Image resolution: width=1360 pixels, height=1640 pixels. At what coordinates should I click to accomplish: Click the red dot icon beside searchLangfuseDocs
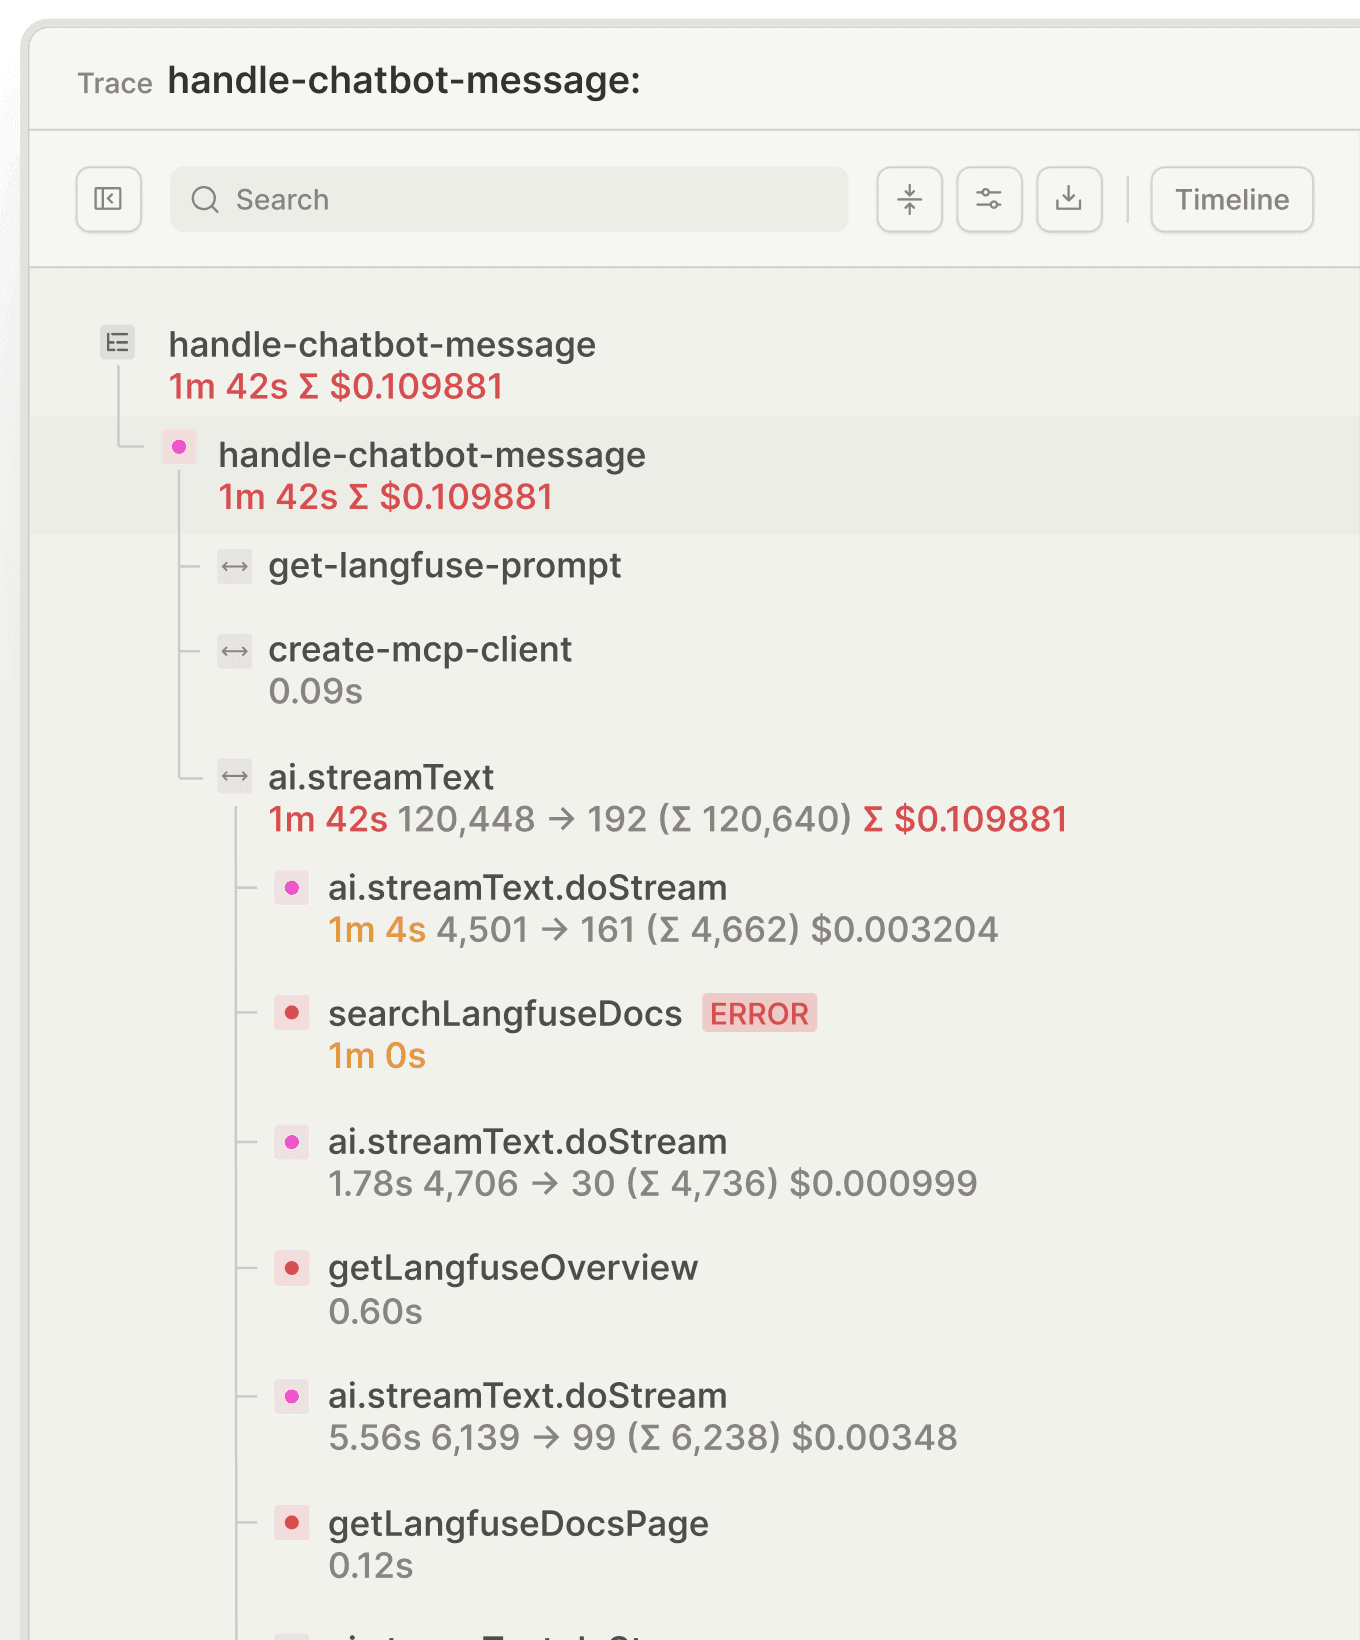click(292, 1013)
